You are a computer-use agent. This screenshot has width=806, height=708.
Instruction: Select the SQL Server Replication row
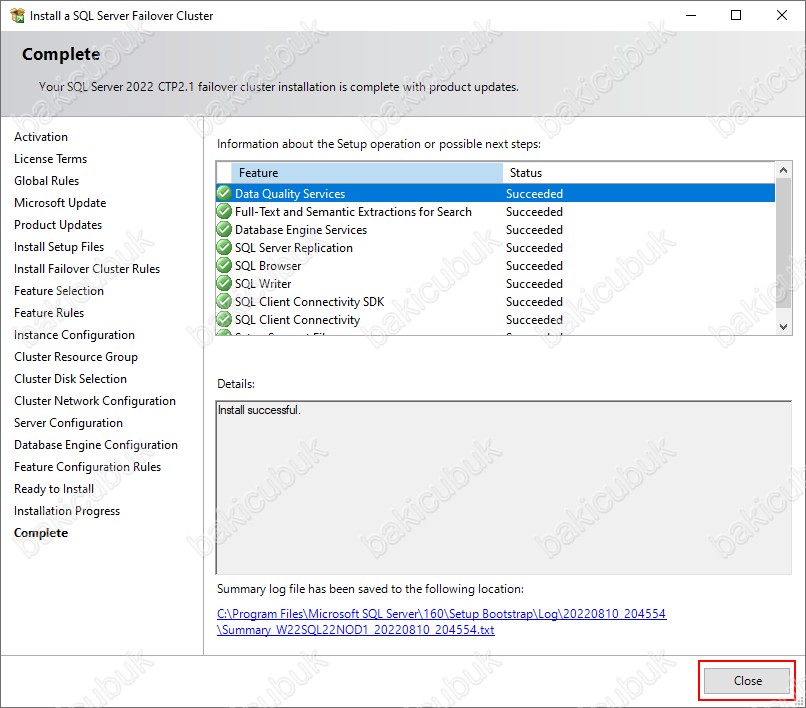(x=496, y=247)
